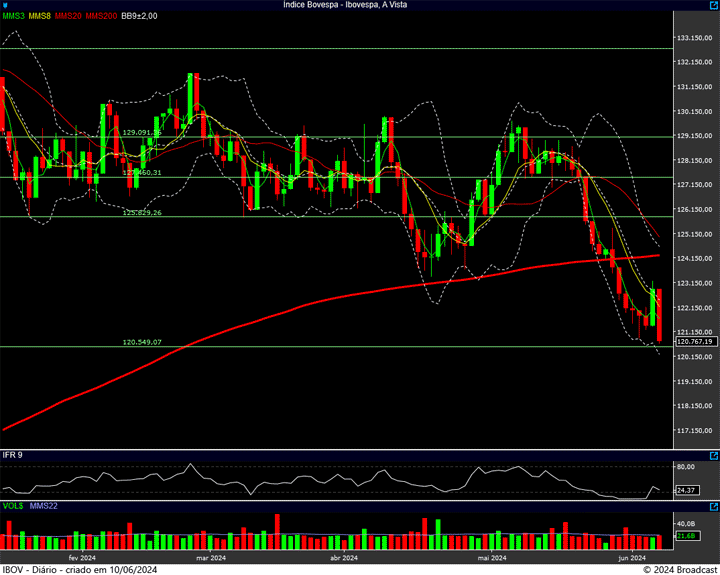Click the volume value tag 21,68
Image resolution: width=720 pixels, height=575 pixels.
coord(686,537)
